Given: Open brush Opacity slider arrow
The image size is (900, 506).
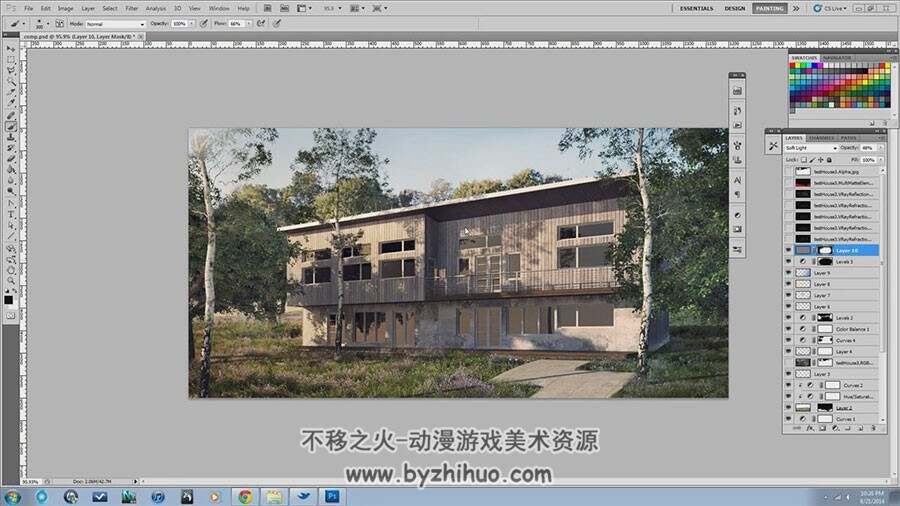Looking at the screenshot, I should tap(192, 24).
